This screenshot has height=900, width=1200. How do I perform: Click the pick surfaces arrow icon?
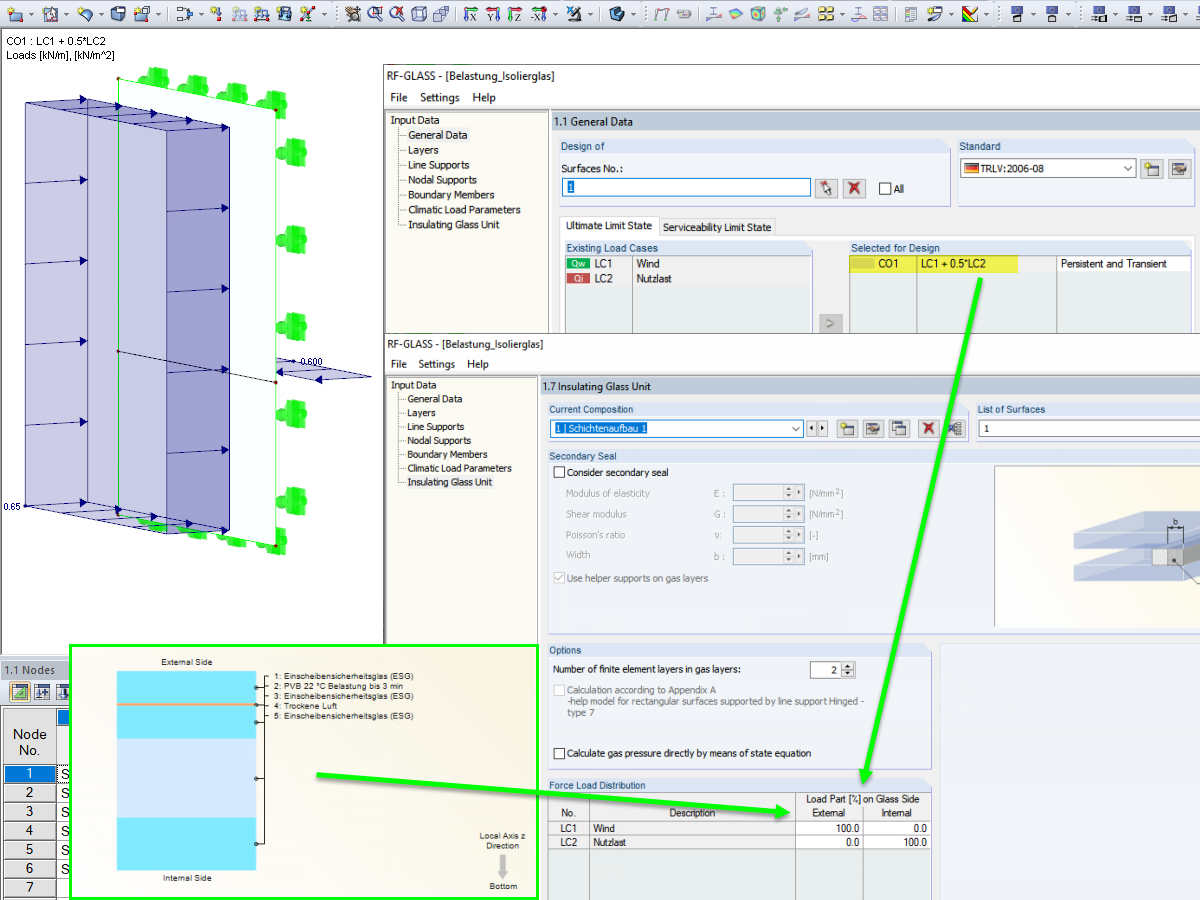click(826, 188)
